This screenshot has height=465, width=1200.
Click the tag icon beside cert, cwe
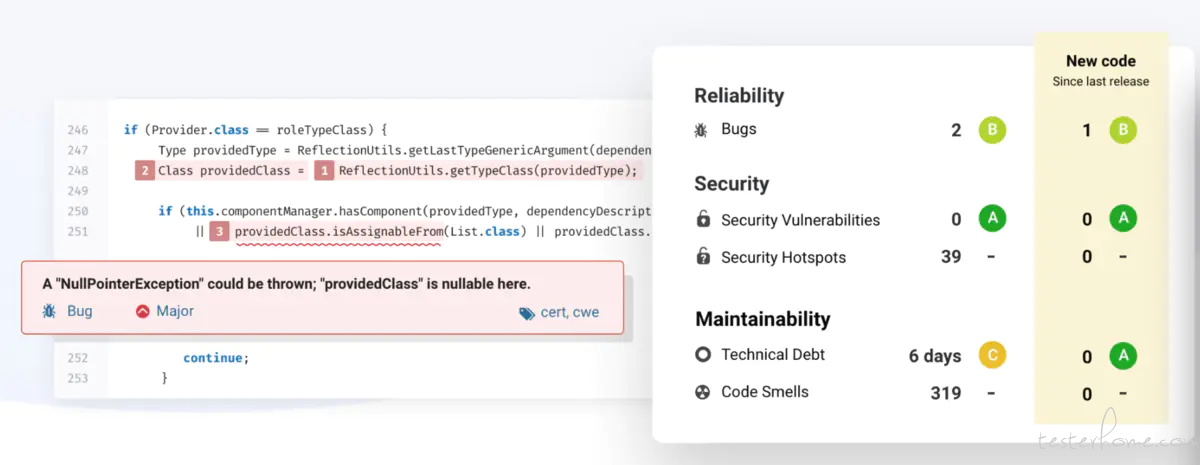(x=527, y=313)
